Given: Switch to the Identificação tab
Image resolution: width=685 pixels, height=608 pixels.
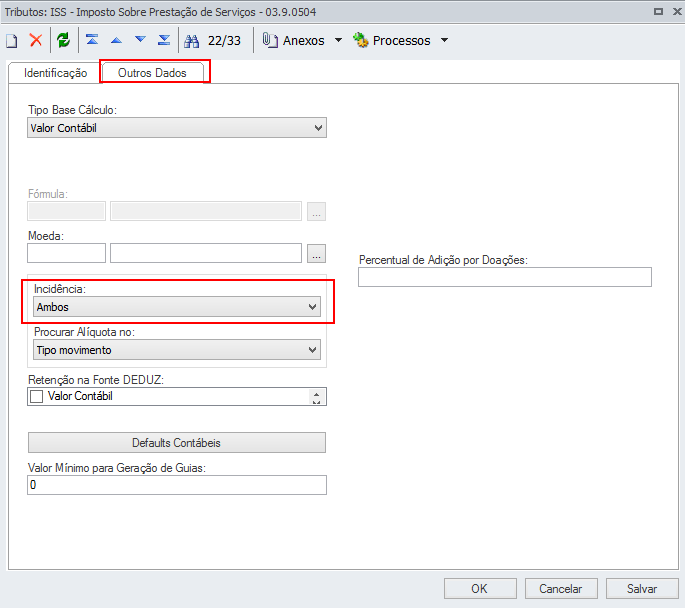Looking at the screenshot, I should 55,73.
